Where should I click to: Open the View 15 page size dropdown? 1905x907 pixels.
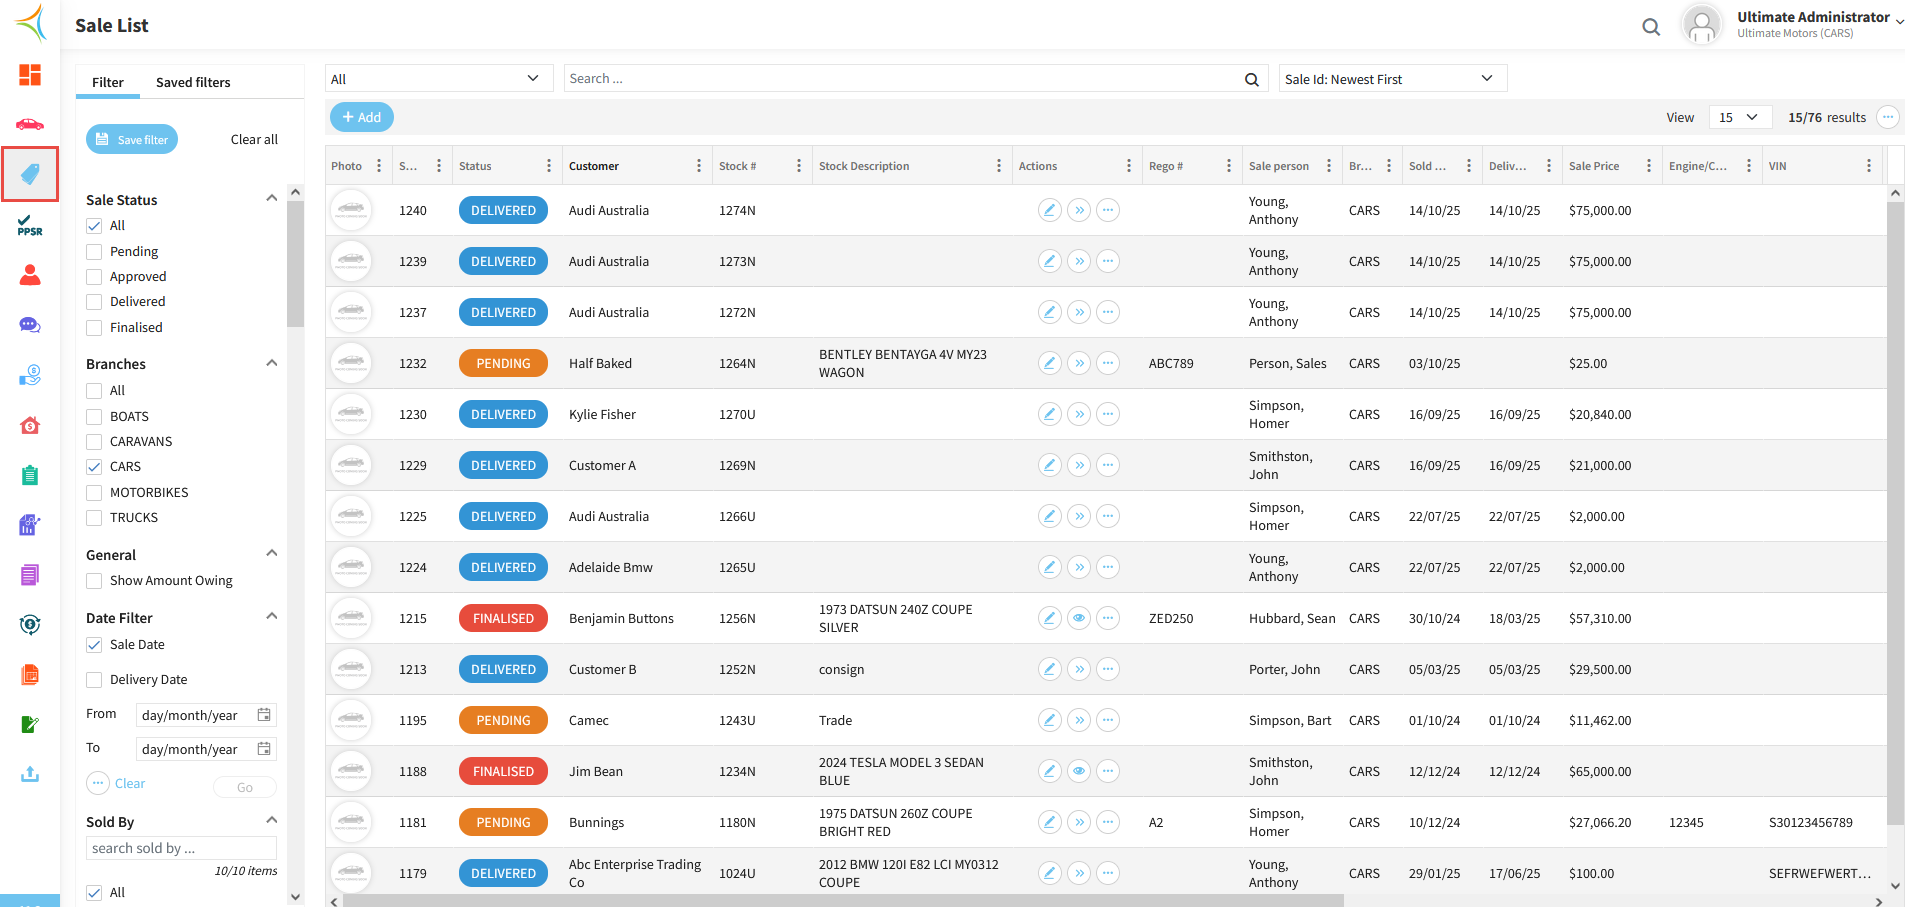[x=1739, y=117]
